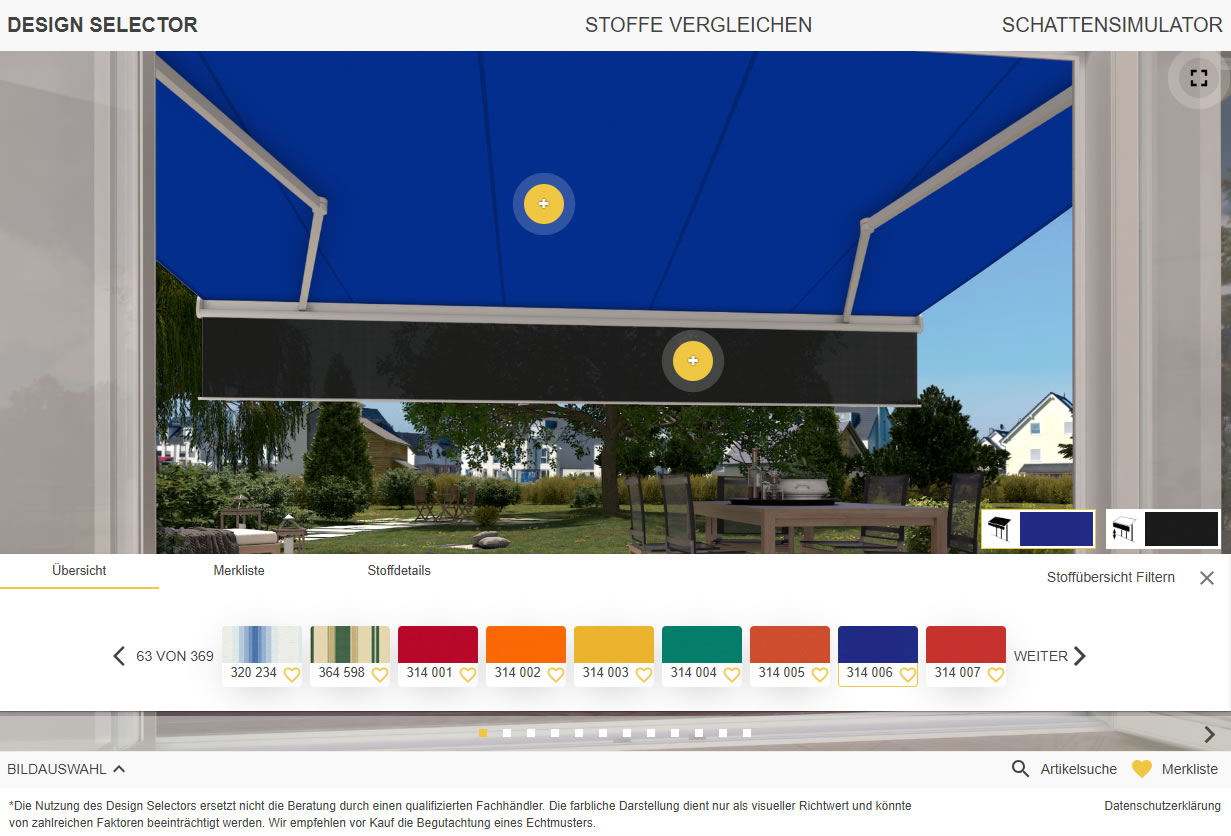Go back with the left chevron arrow
Screen dimensions: 1231x836
(118, 656)
